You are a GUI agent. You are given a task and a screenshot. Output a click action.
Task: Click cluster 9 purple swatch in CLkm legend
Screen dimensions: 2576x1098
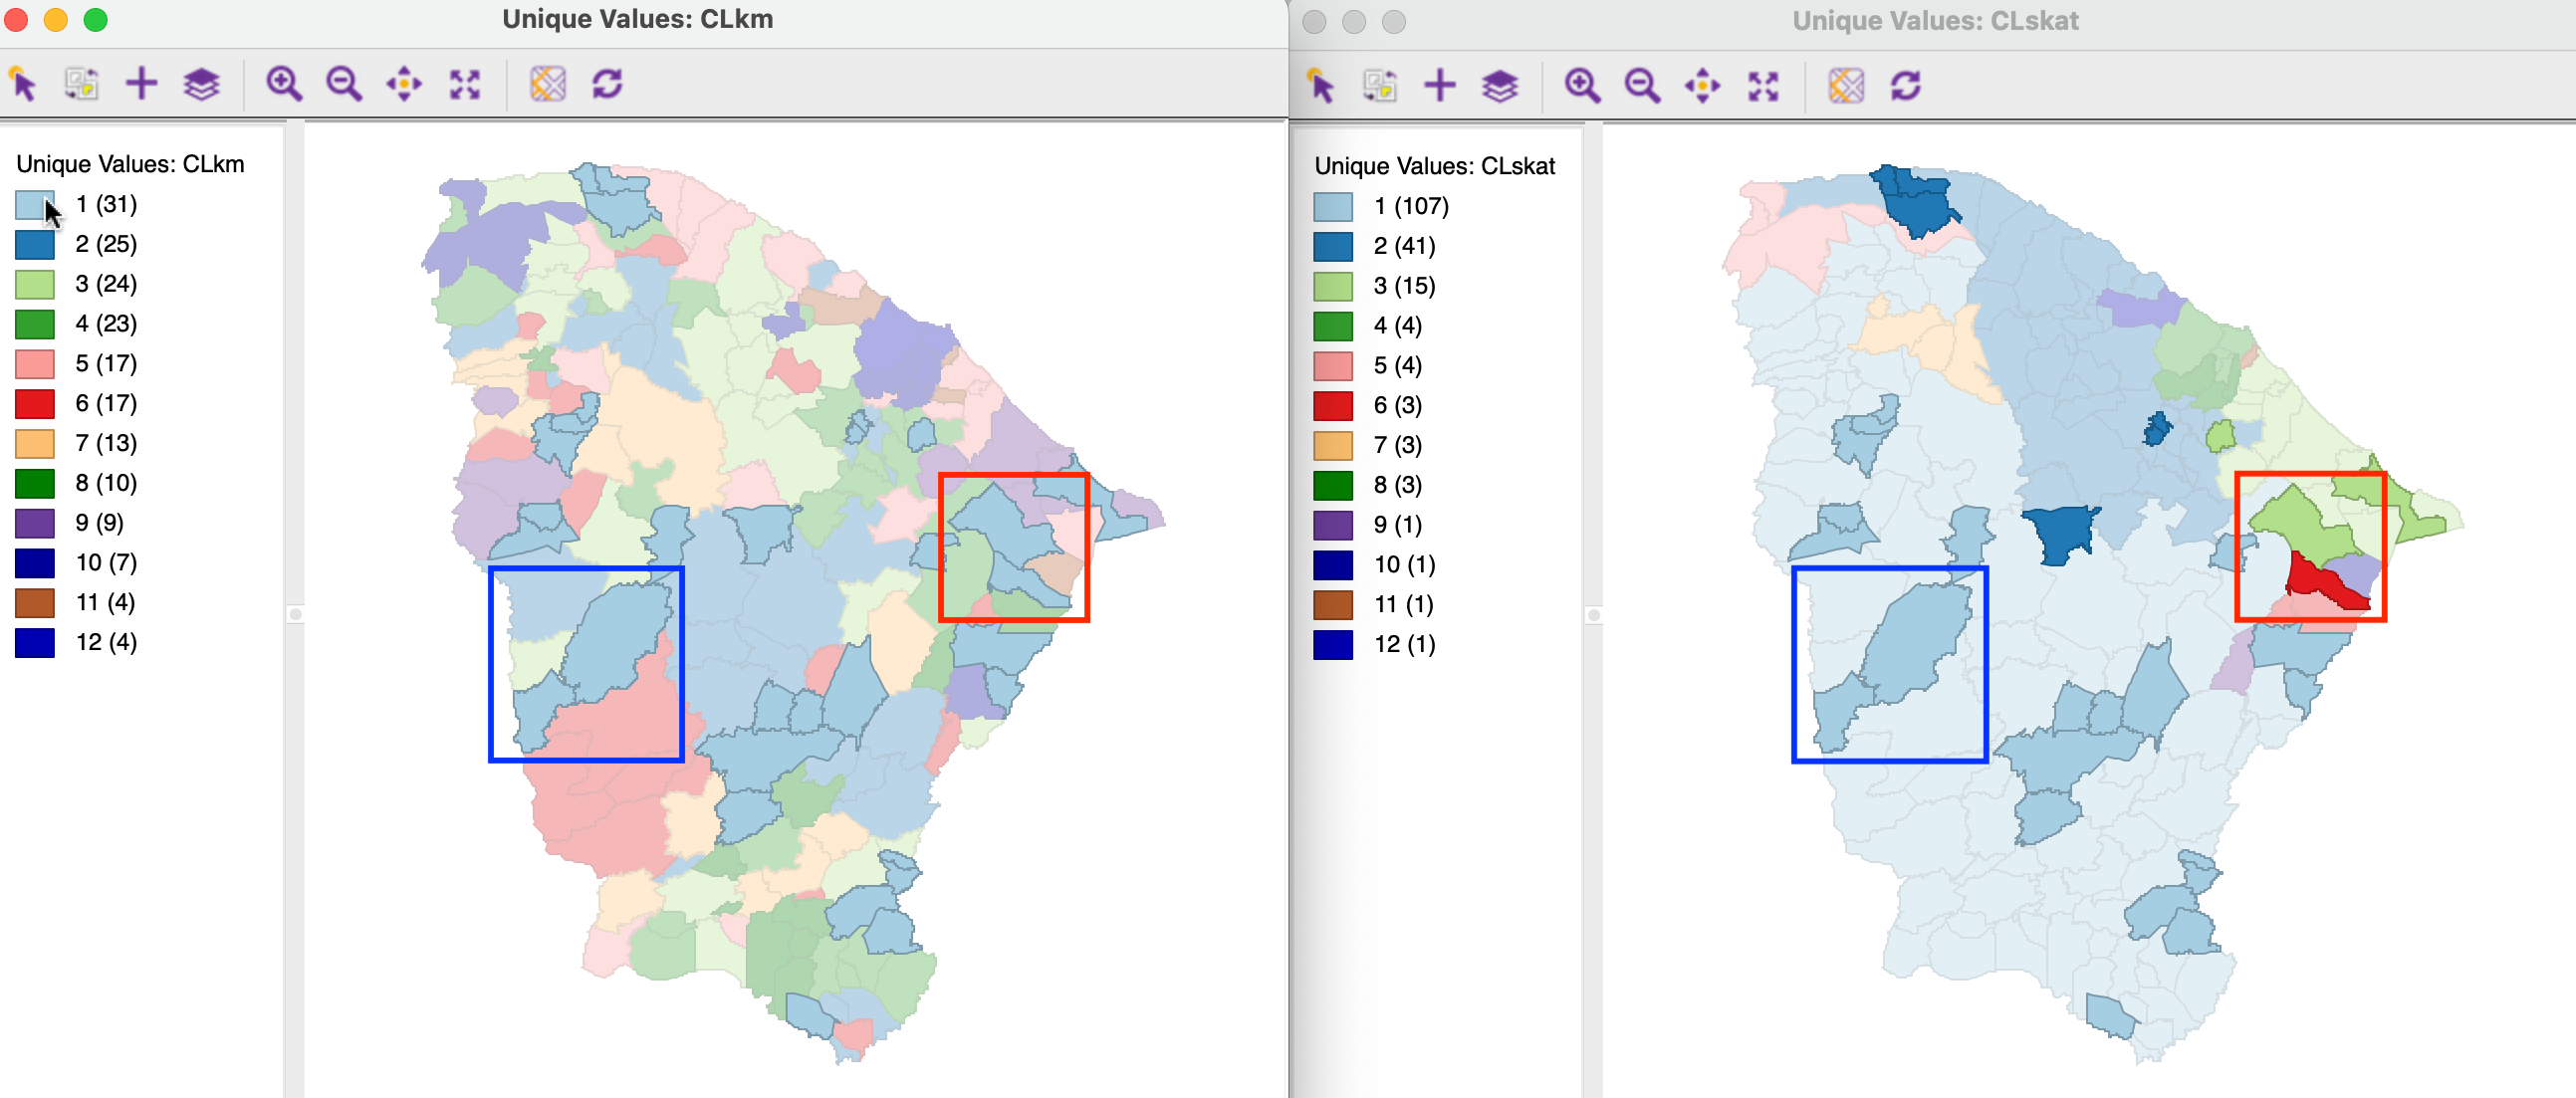pyautogui.click(x=35, y=523)
